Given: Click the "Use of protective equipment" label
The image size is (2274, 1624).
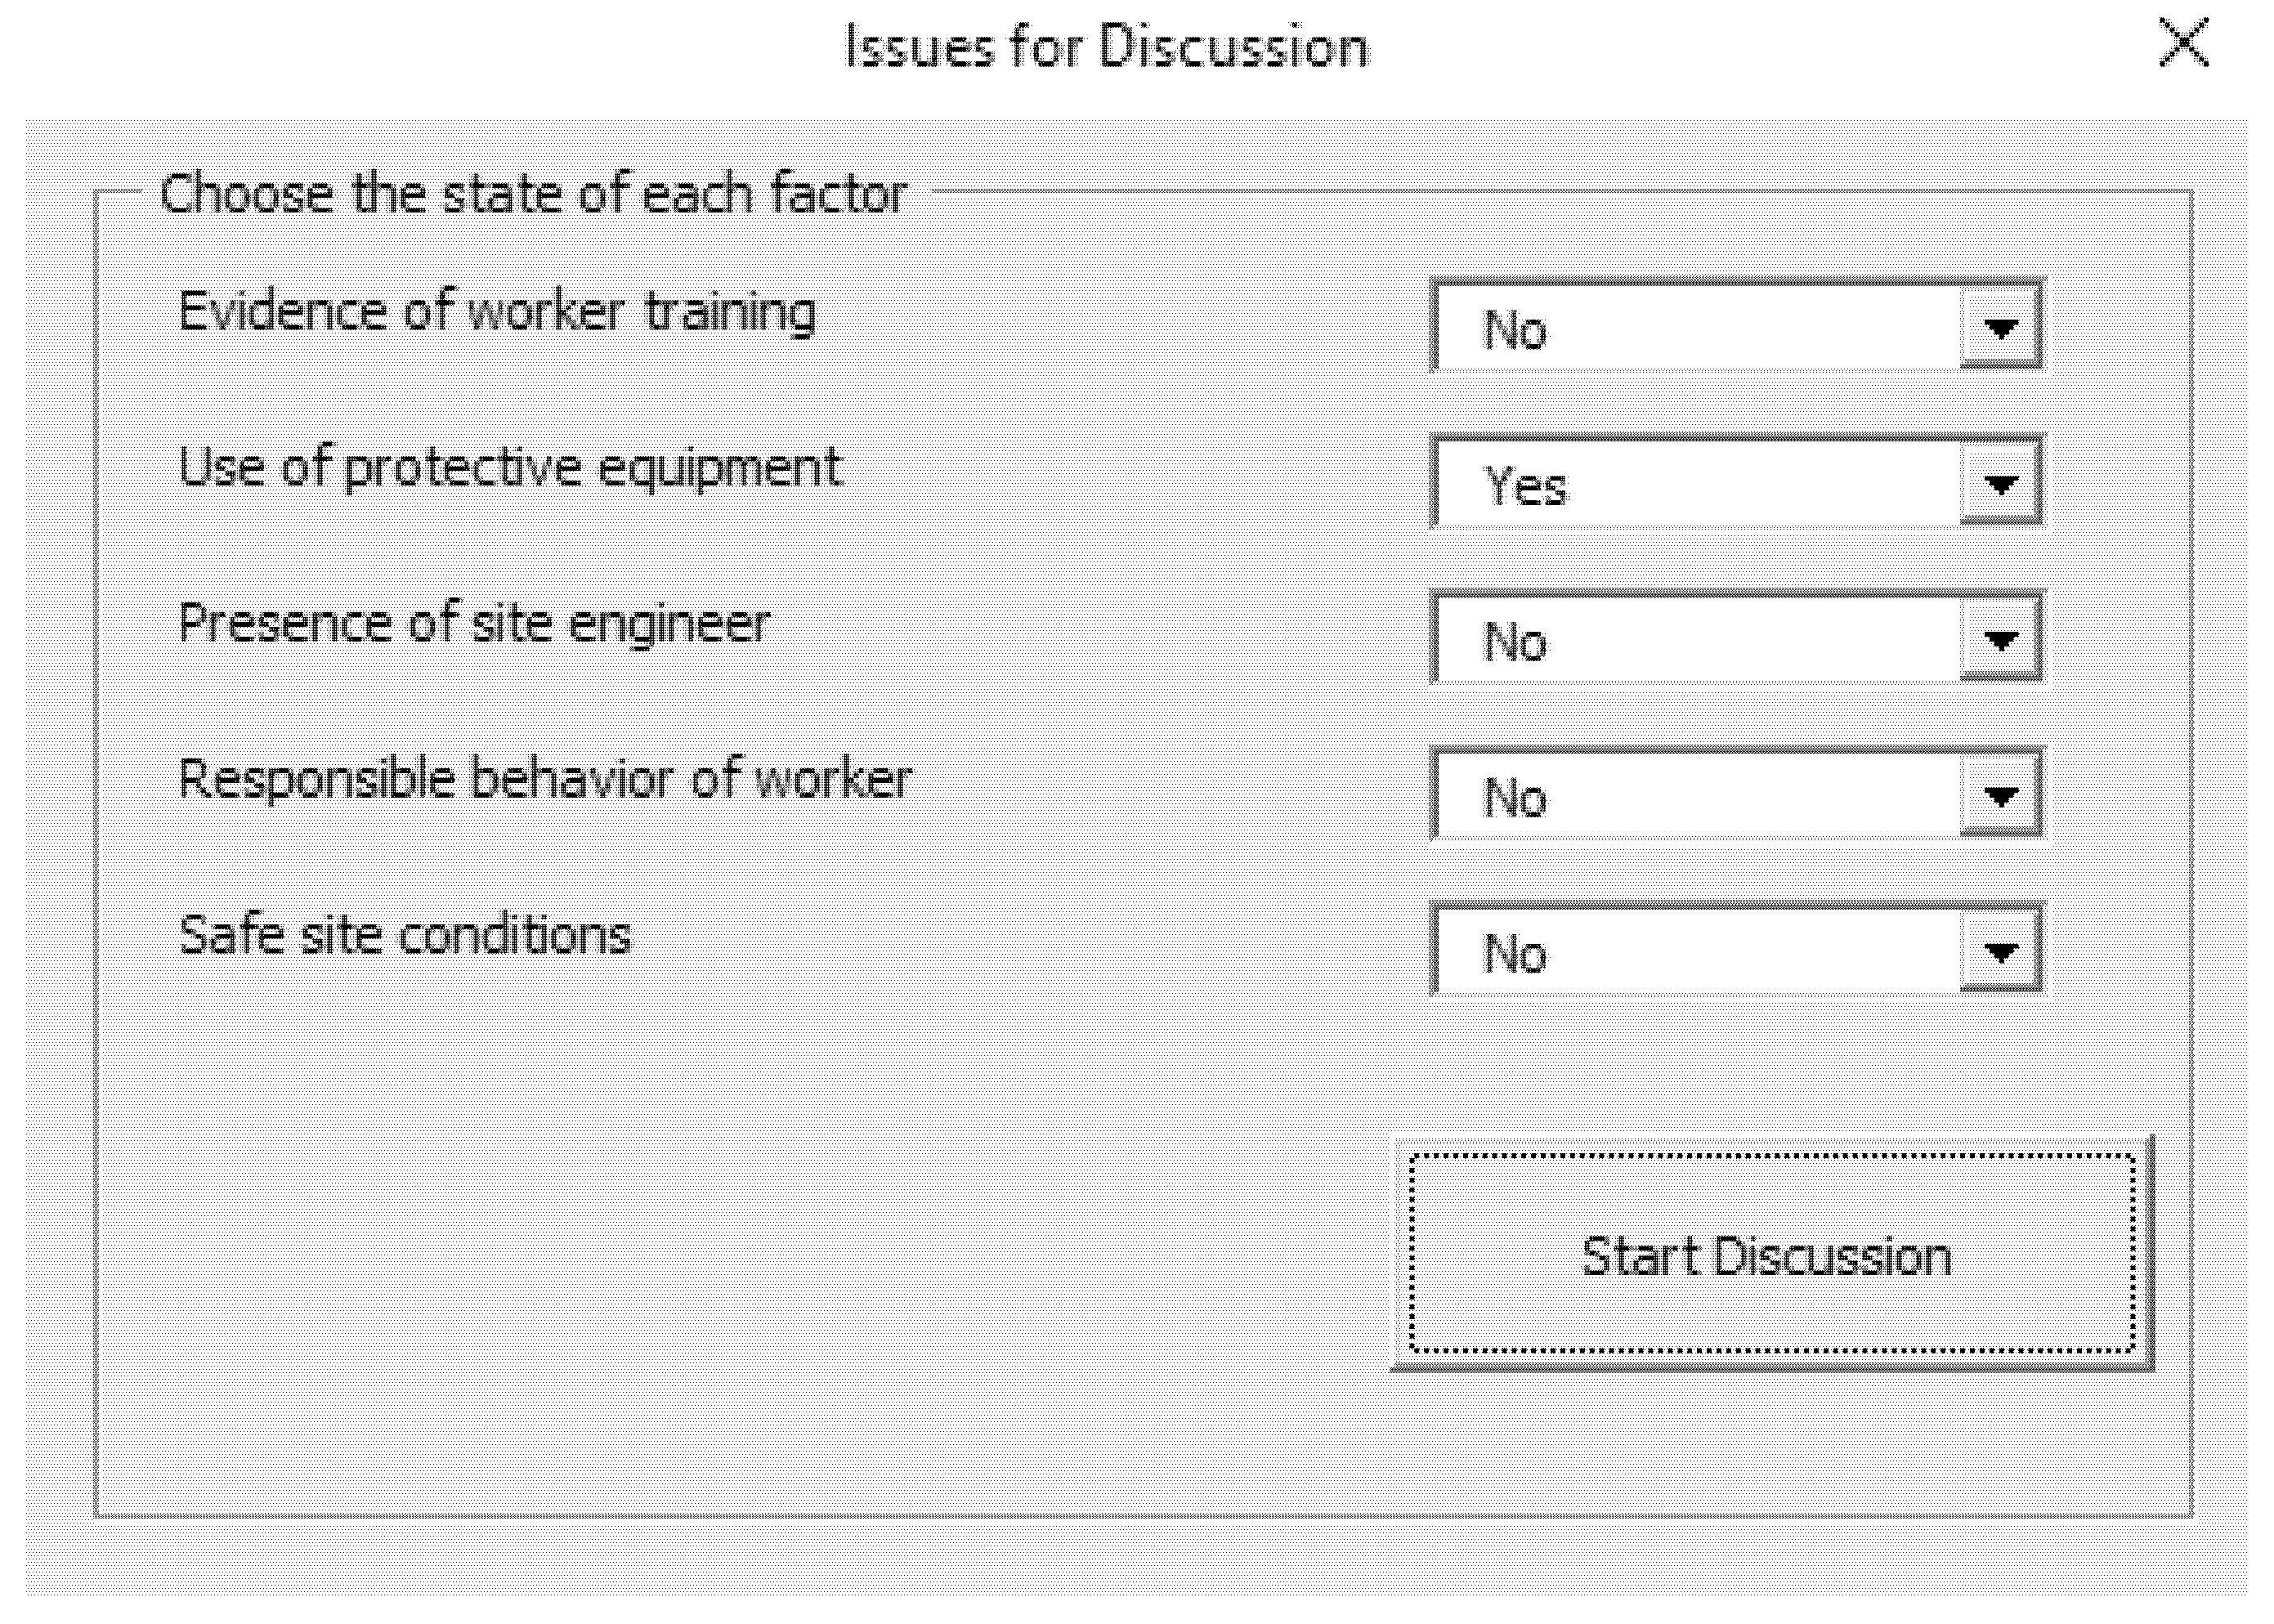Looking at the screenshot, I should coord(510,468).
